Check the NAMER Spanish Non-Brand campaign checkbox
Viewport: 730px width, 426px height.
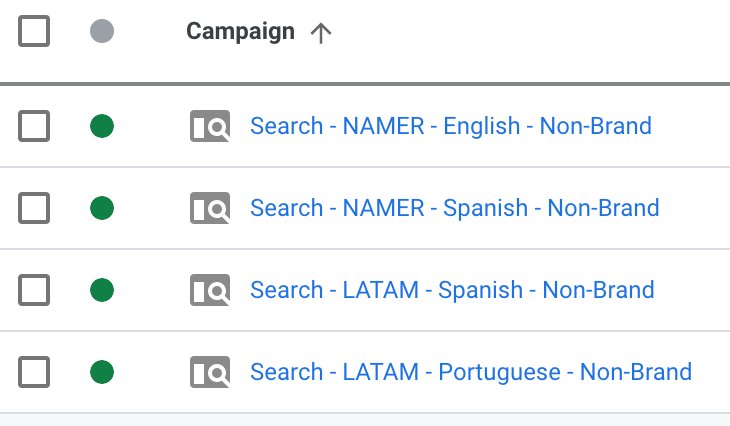(x=34, y=208)
